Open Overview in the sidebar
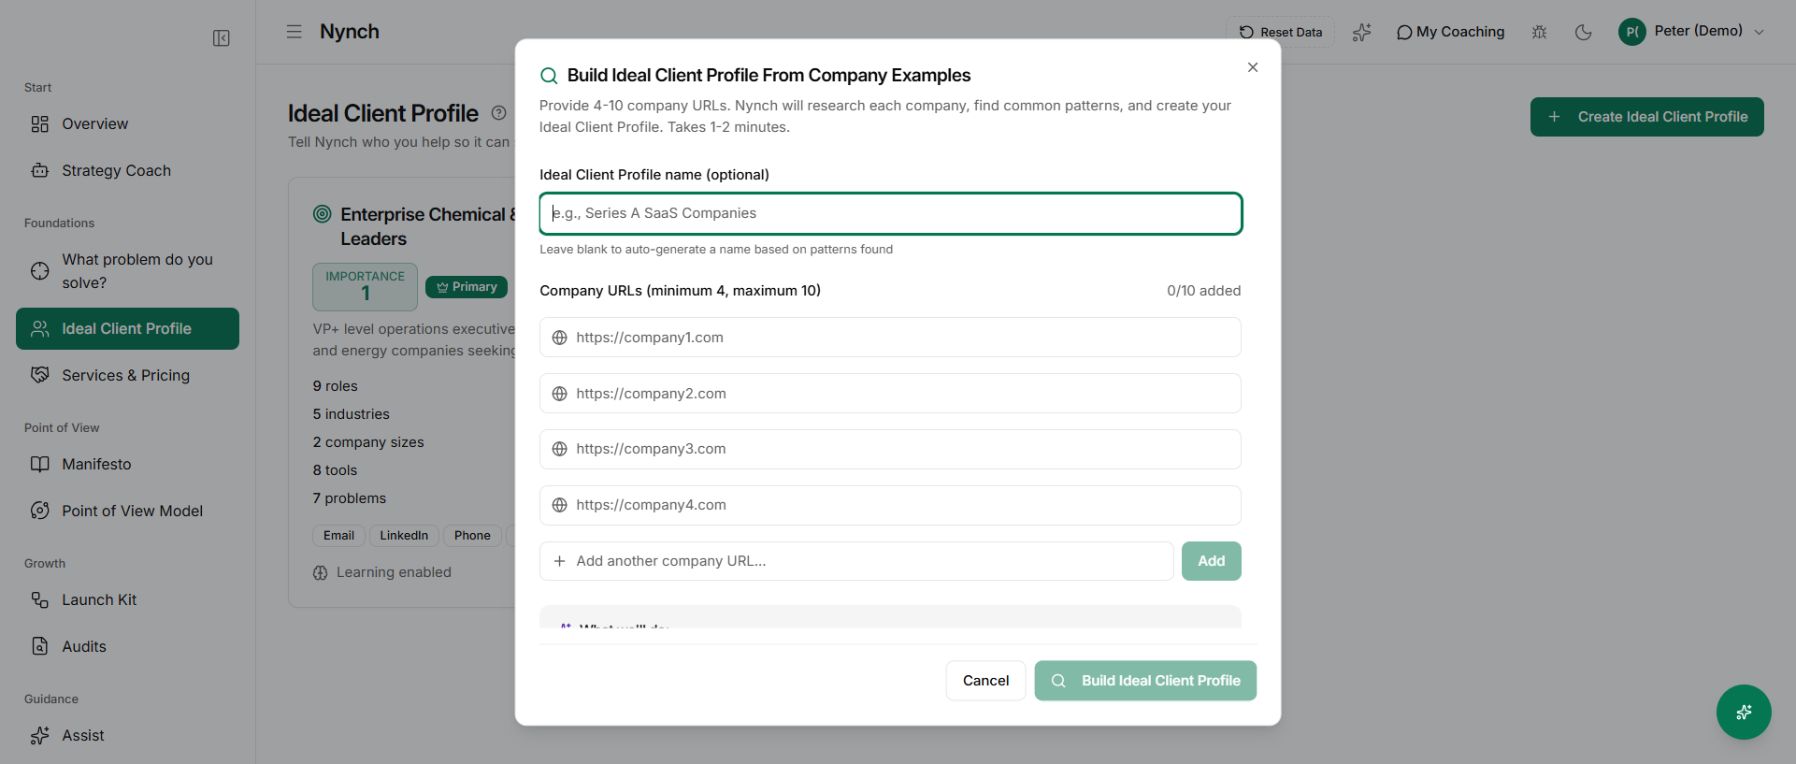 127,124
